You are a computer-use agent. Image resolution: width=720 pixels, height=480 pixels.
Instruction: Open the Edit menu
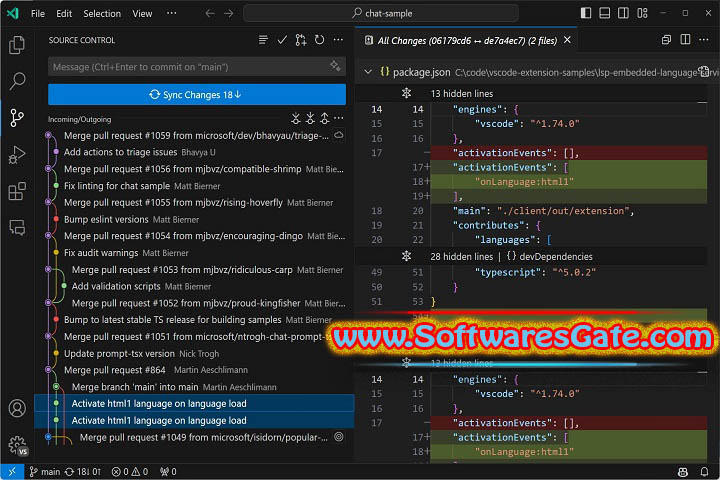[64, 14]
